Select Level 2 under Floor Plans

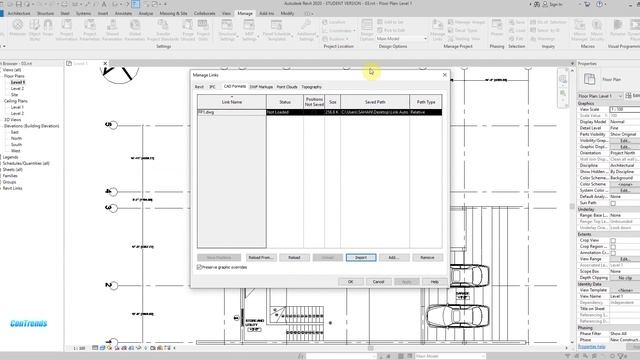coord(17,89)
